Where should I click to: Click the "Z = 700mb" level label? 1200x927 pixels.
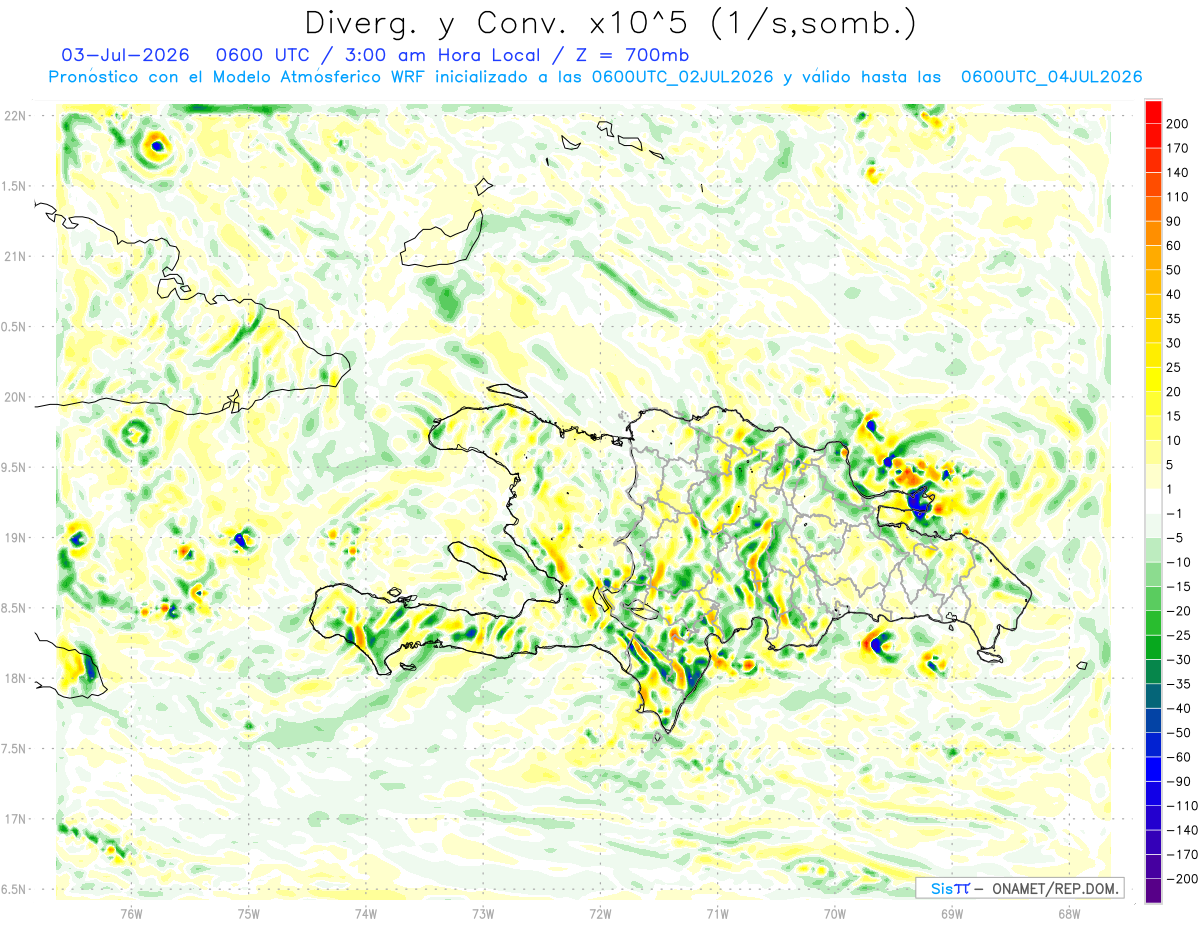[633, 55]
